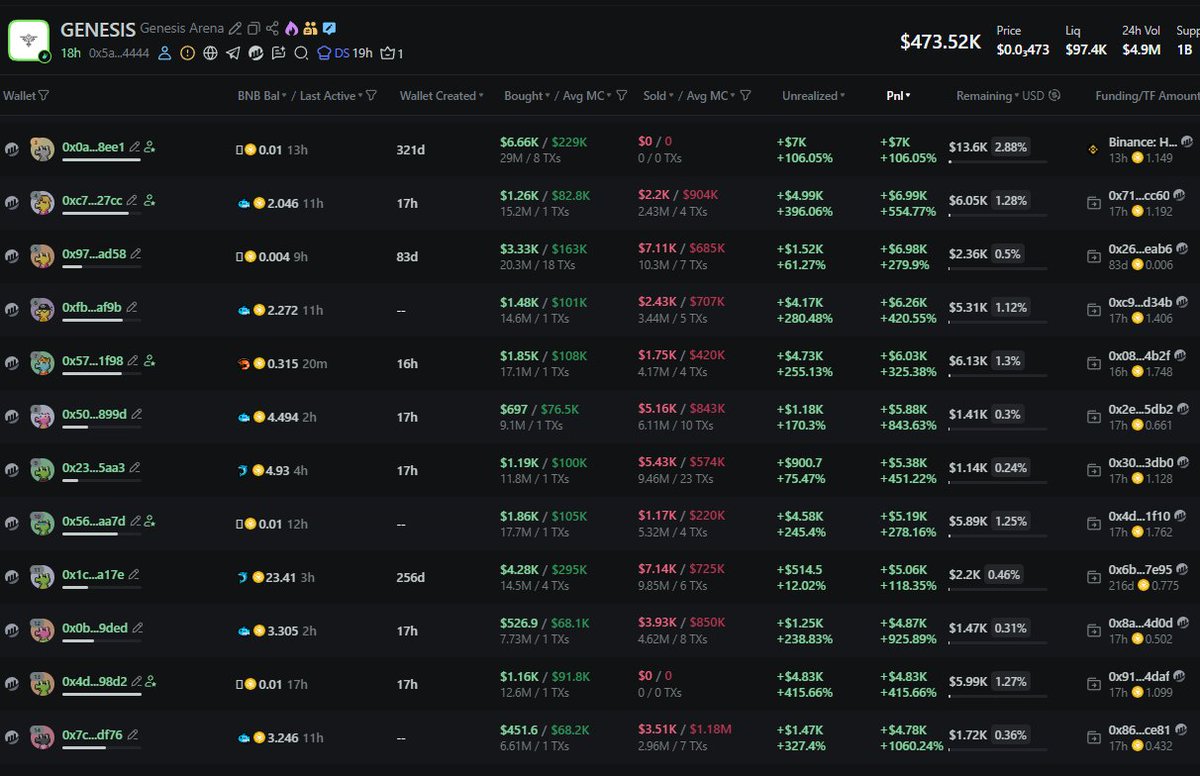The width and height of the screenshot is (1200, 776).
Task: Expand the Wallet Created sort arrow
Action: 481,96
